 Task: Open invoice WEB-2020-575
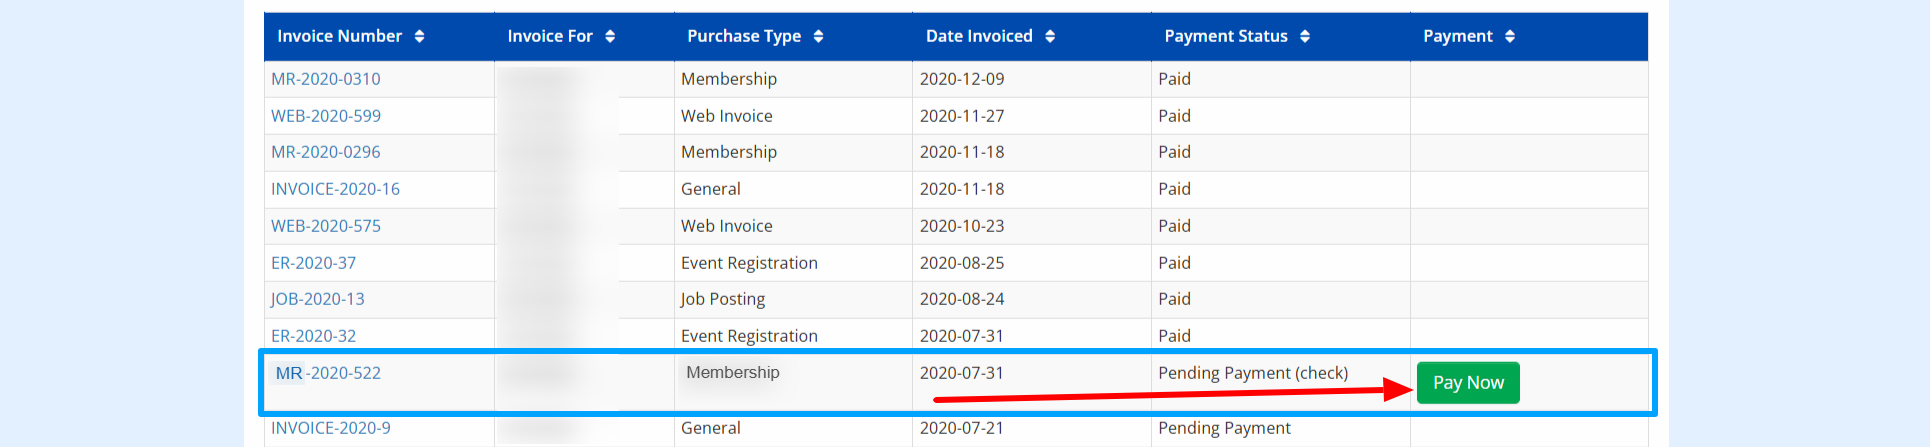coord(326,226)
